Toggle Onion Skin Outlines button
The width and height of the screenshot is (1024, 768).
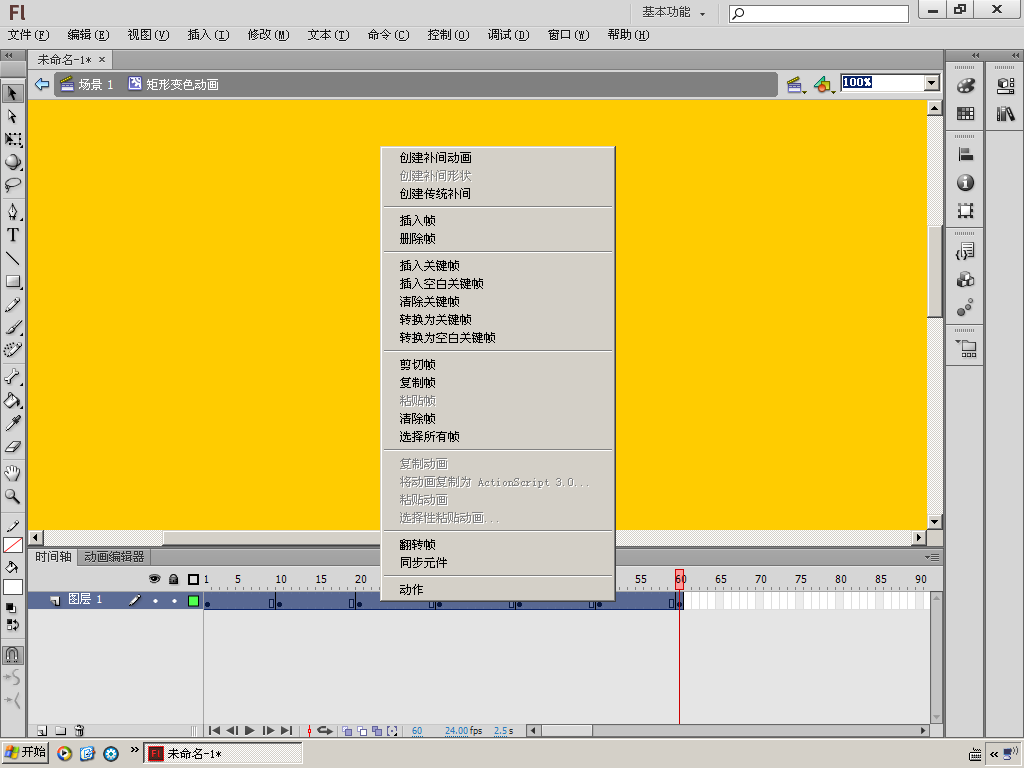(x=362, y=731)
